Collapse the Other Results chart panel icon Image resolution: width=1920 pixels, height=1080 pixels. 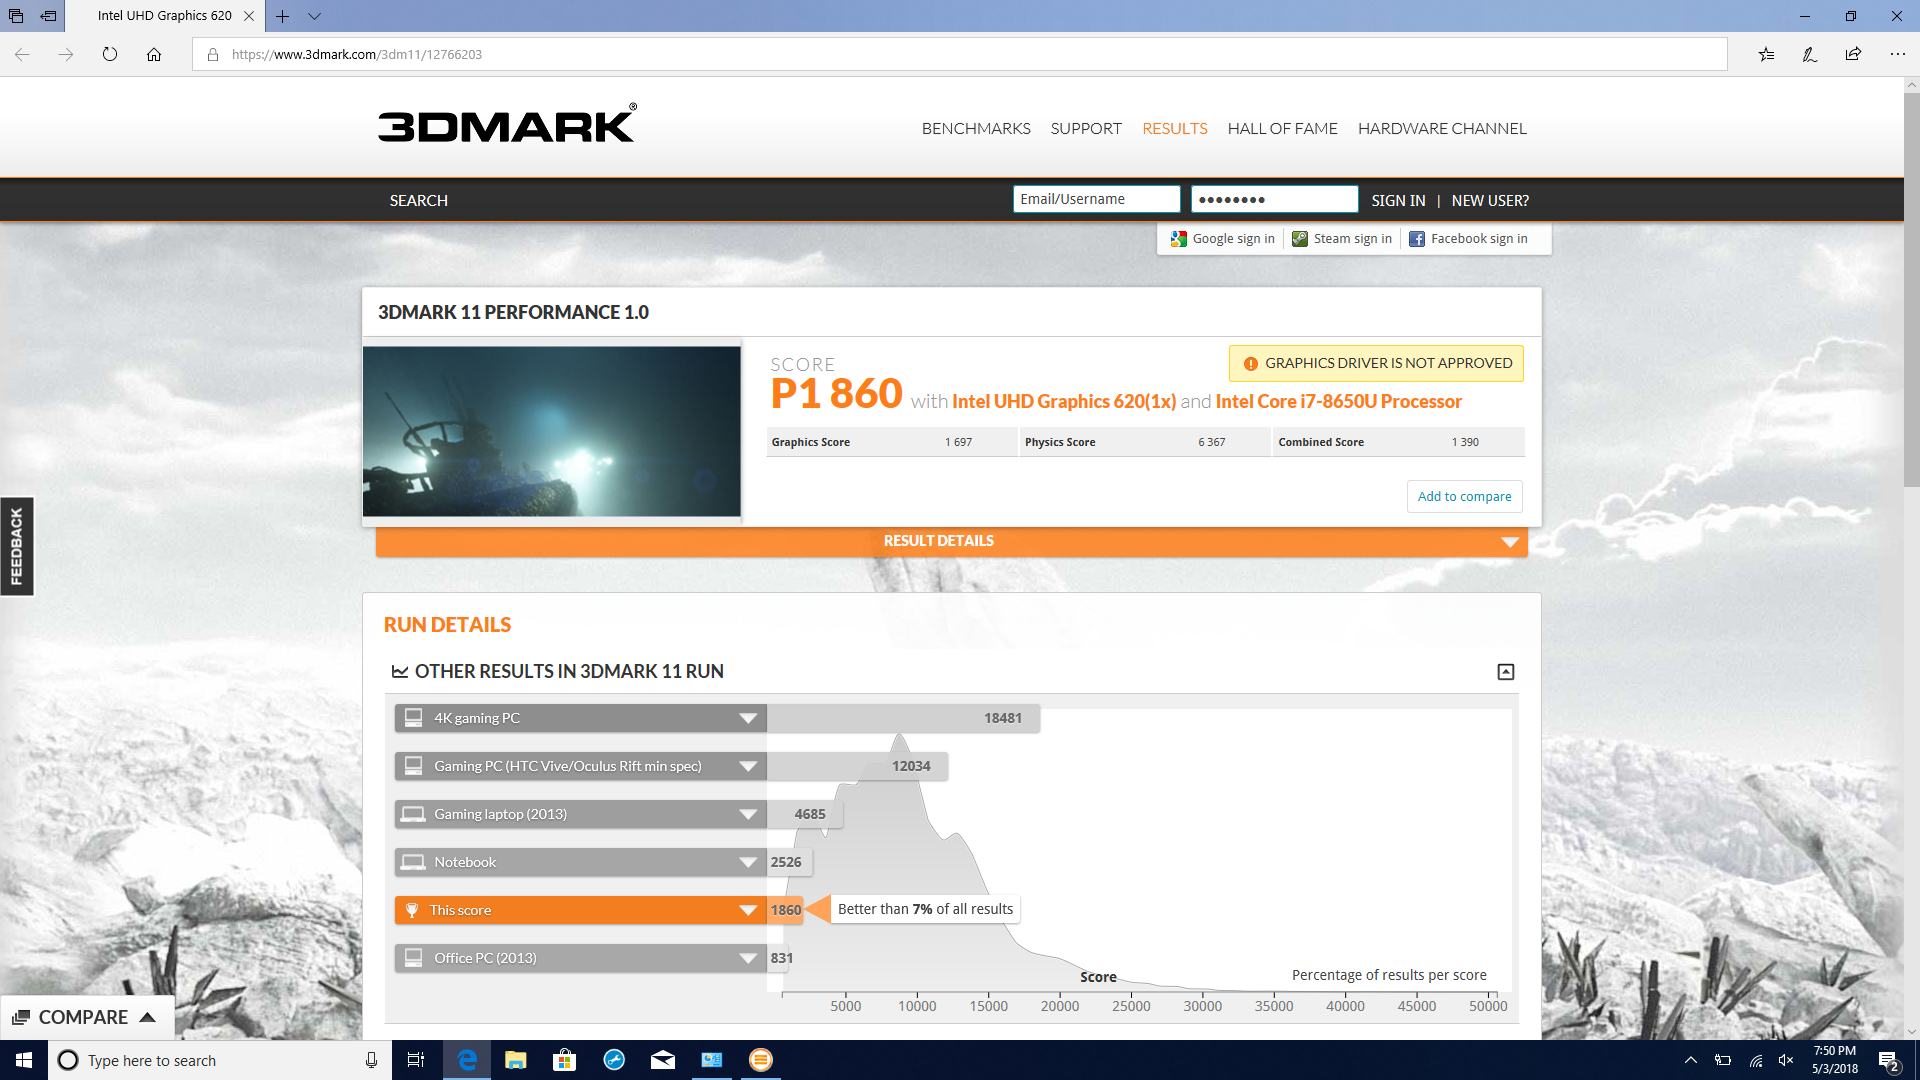pyautogui.click(x=1505, y=672)
